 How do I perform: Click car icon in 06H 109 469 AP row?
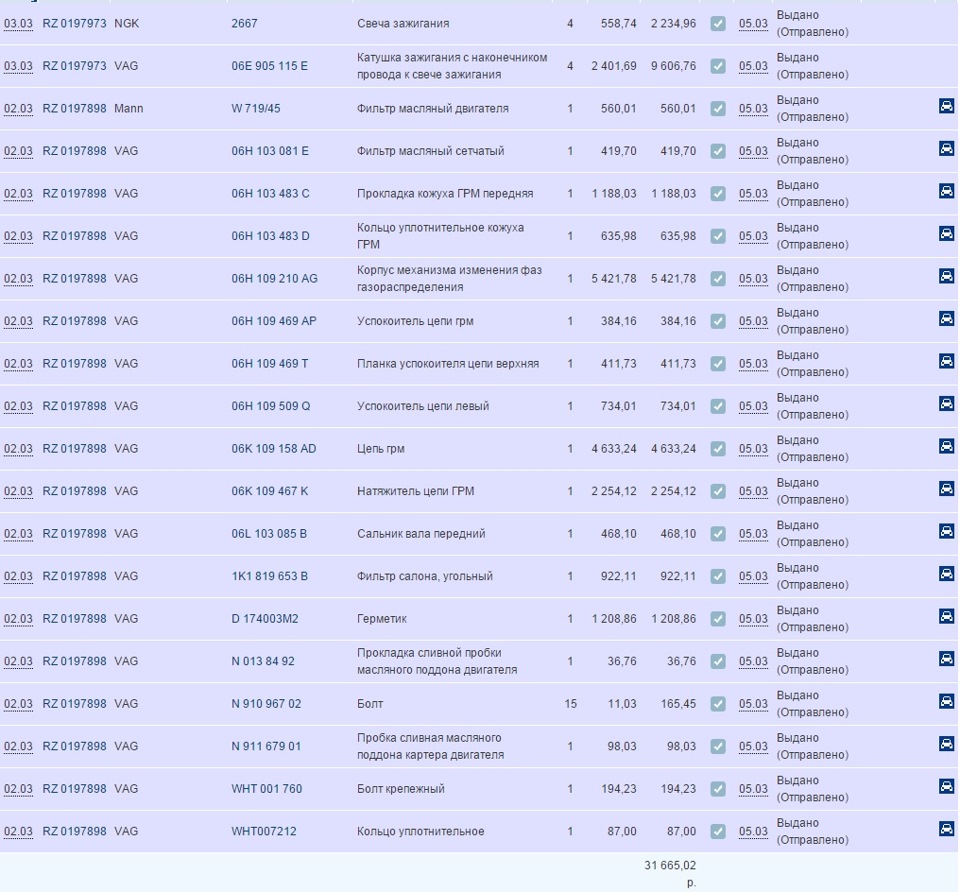tap(946, 319)
